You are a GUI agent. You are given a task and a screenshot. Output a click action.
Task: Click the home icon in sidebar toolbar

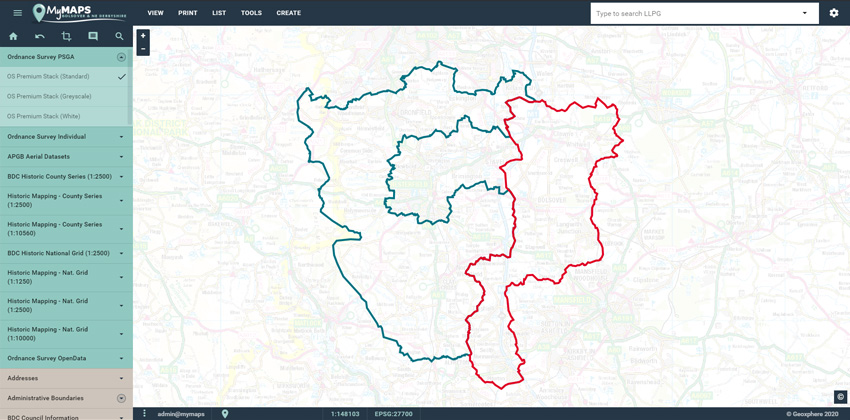coord(13,37)
